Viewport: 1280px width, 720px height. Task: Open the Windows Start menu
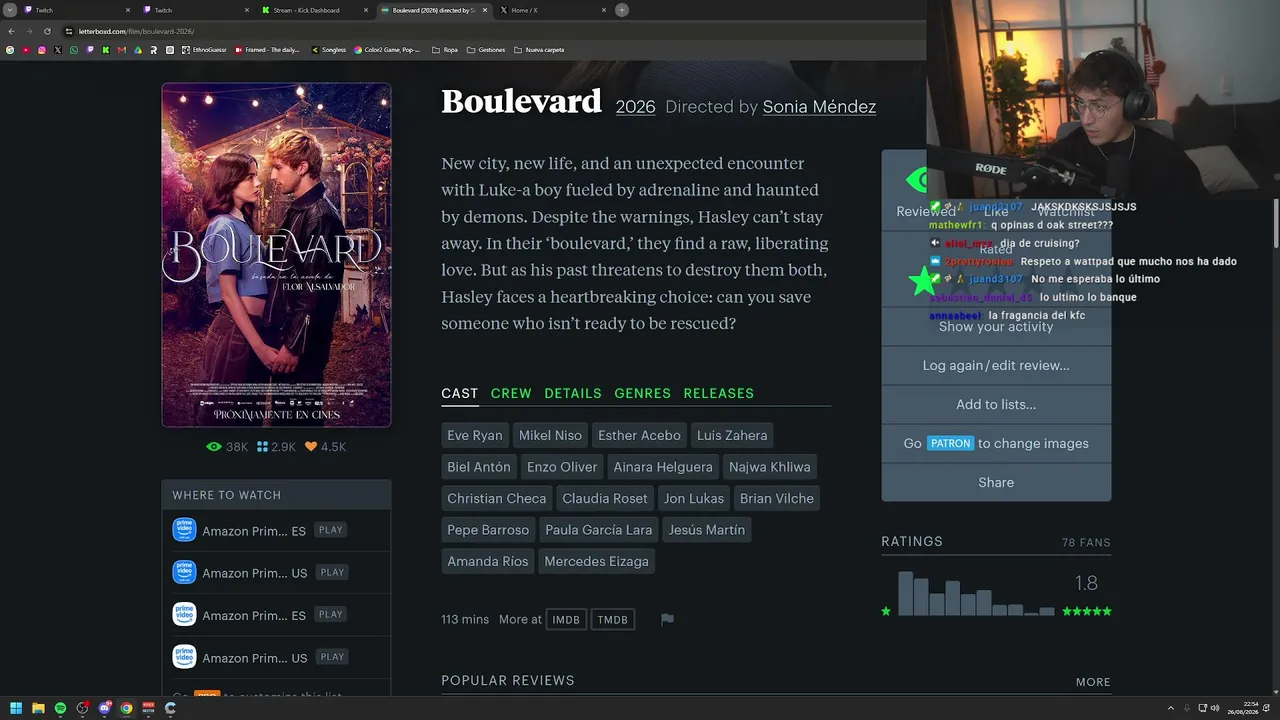coord(16,708)
